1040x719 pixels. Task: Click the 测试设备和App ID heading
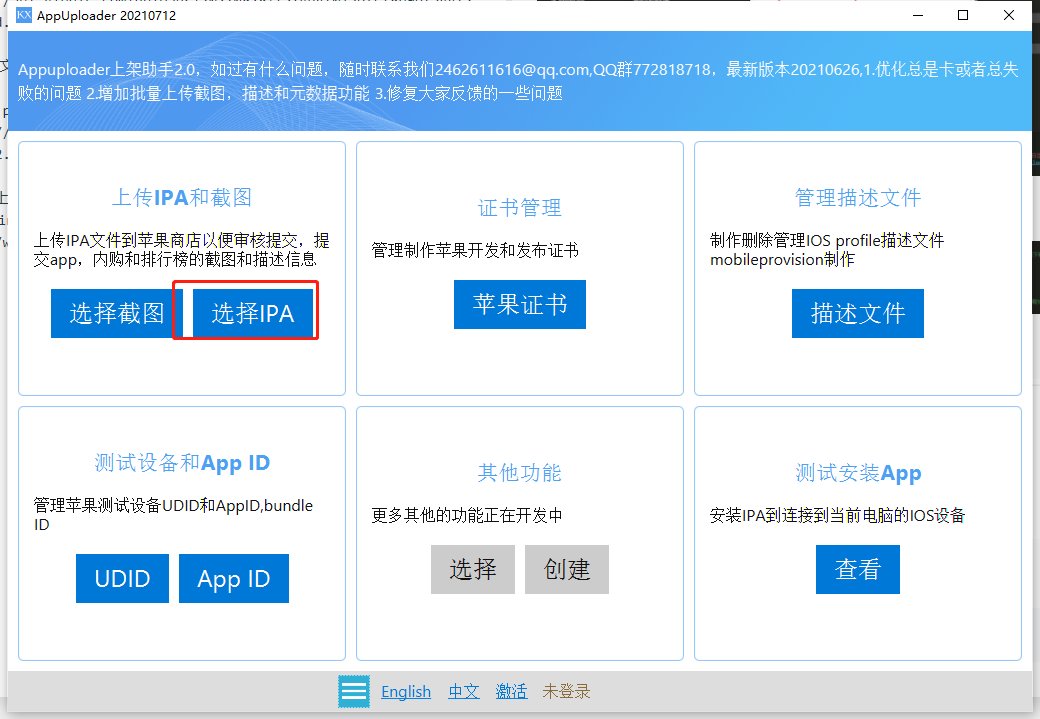[182, 462]
